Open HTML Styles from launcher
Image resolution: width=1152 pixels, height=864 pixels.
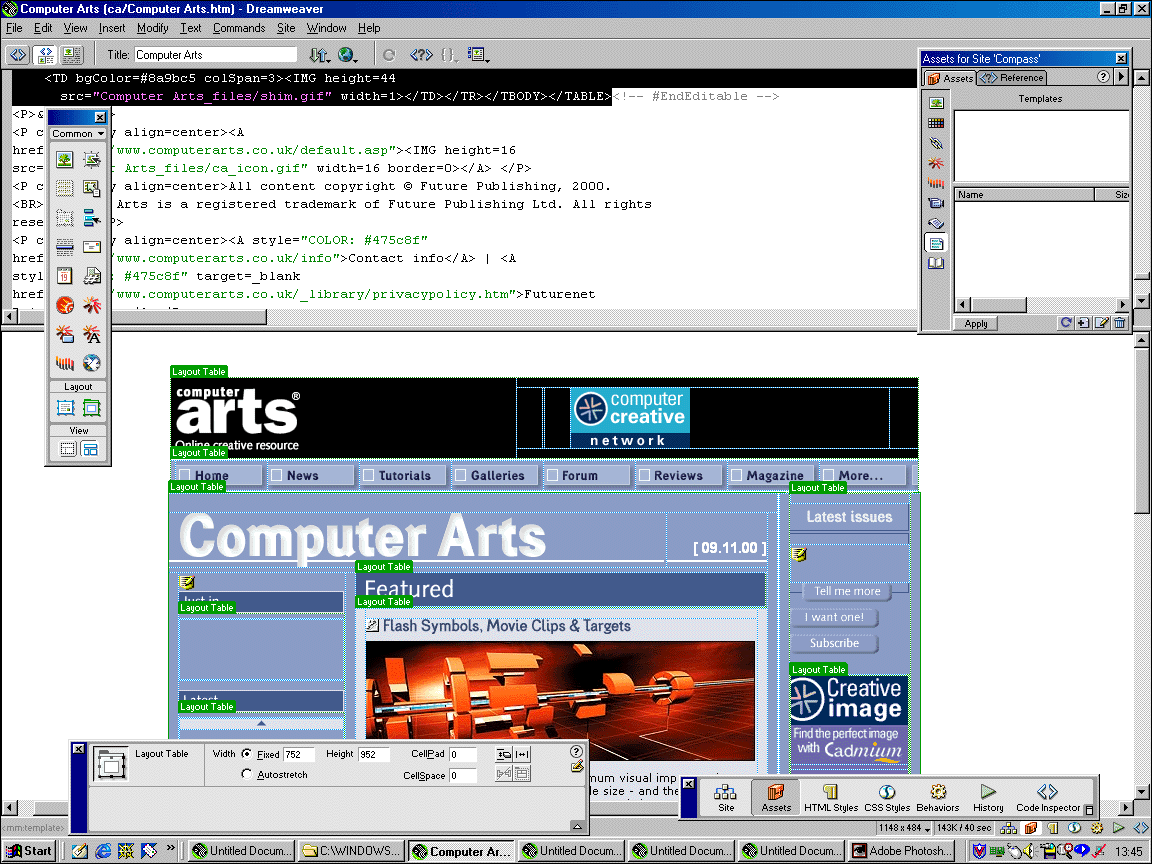point(831,797)
